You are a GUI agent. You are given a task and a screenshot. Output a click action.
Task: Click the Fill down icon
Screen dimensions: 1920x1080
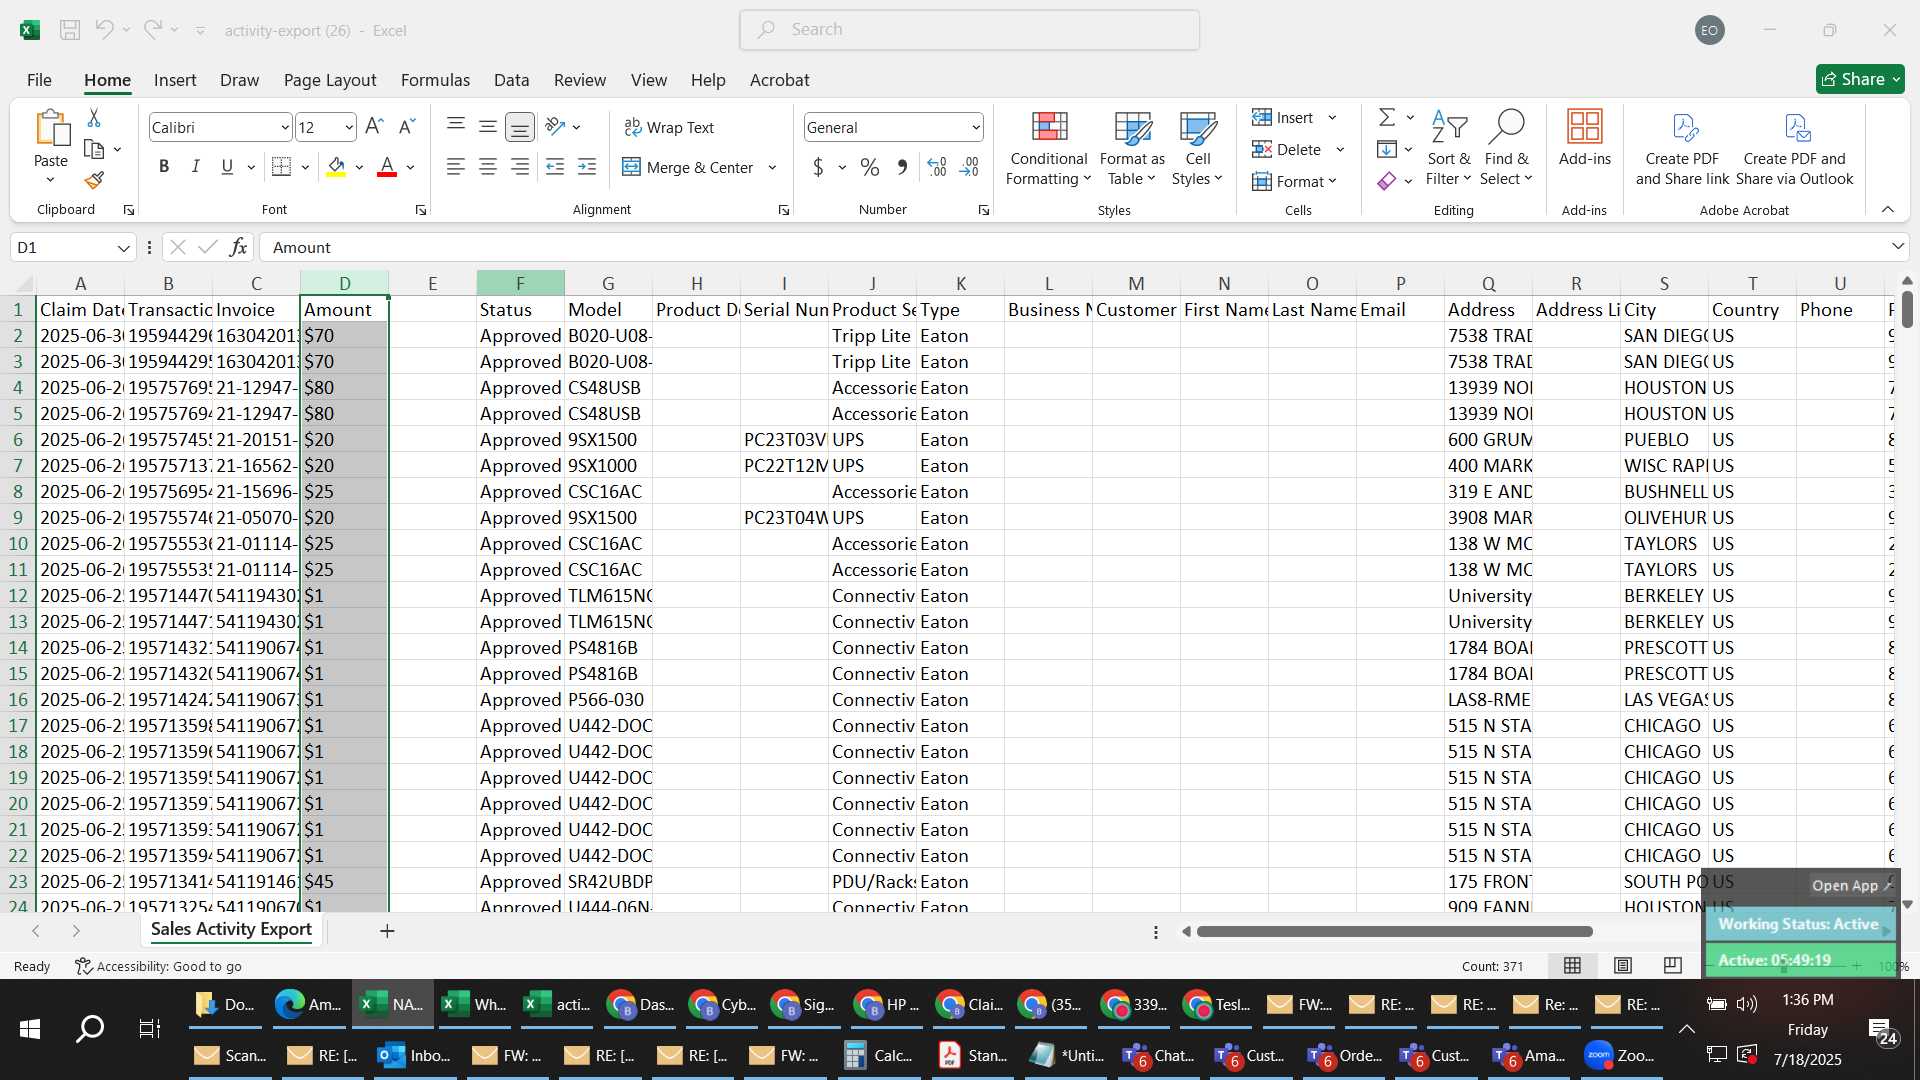(x=1387, y=149)
